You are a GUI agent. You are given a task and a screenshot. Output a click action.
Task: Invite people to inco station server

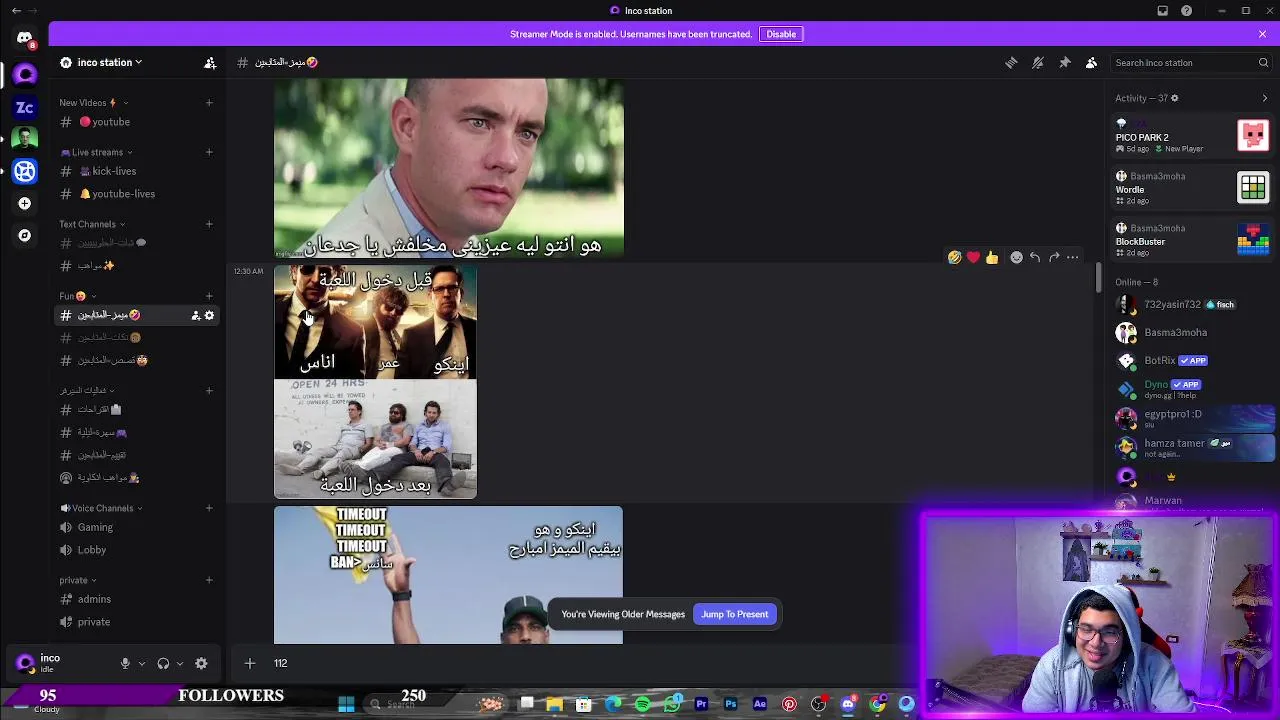(x=210, y=63)
